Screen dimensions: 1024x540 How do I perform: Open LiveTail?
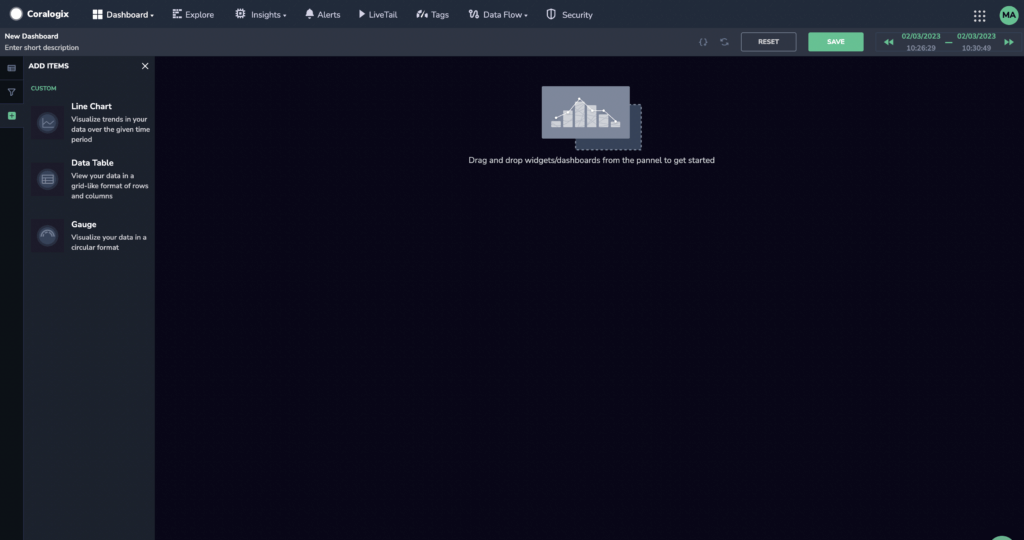coord(377,14)
